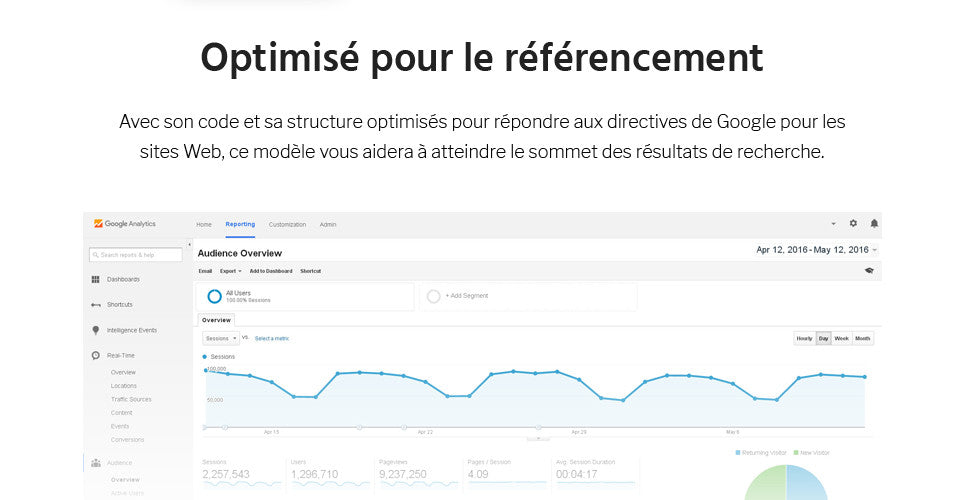Click the Search reports & help field

[135, 255]
